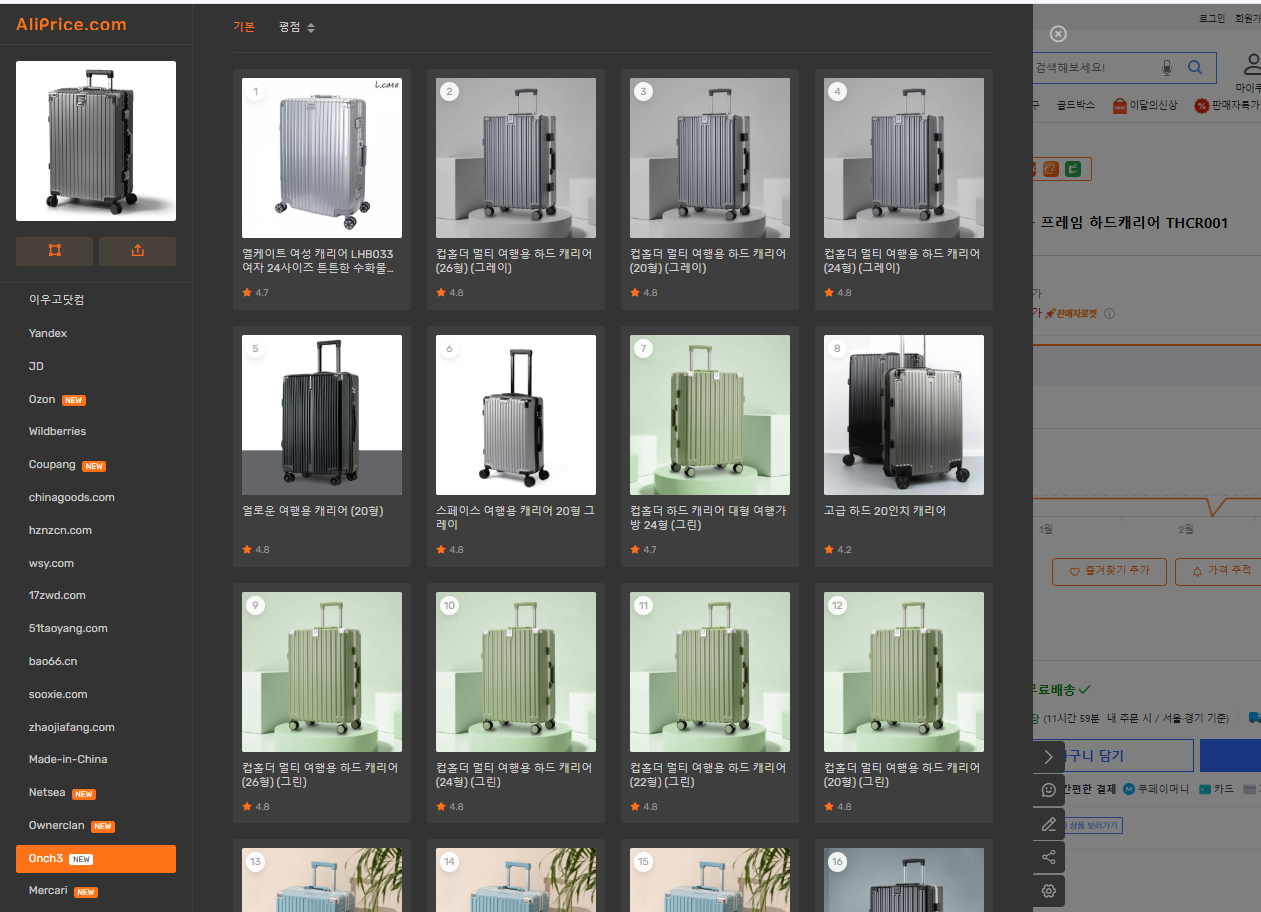
Task: Open 골드박스 menu item on Coupang page
Action: [x=1075, y=105]
